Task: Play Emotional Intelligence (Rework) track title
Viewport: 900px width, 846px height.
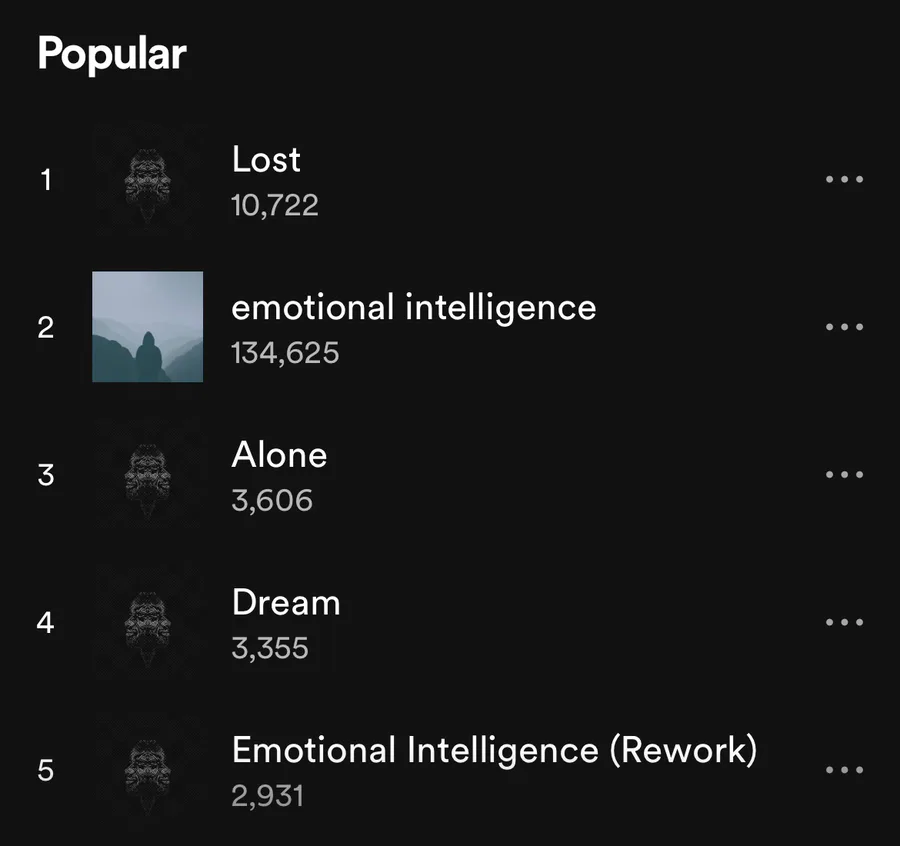Action: (x=494, y=750)
